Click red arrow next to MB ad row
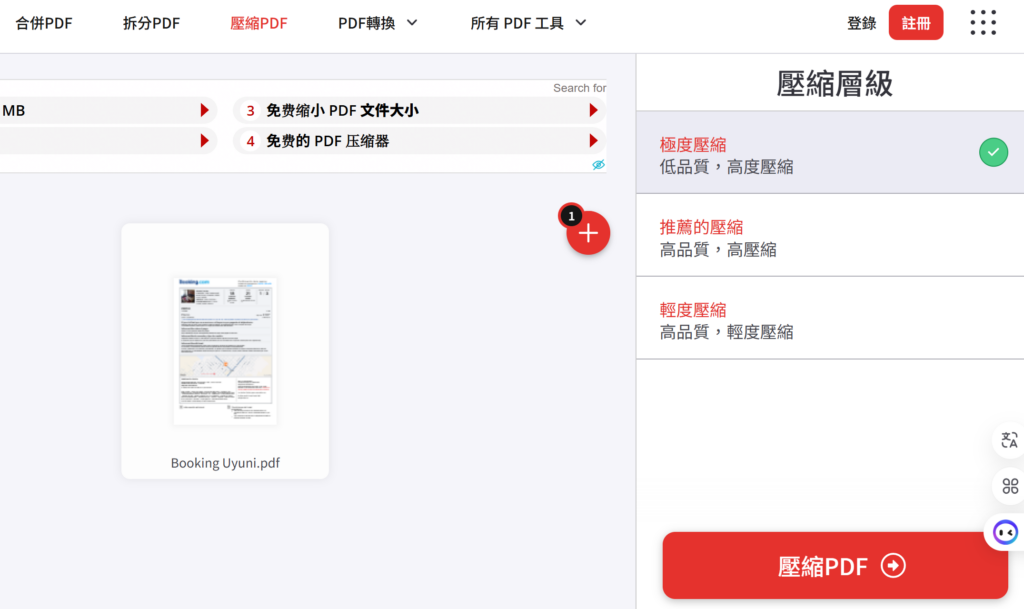This screenshot has width=1024, height=609. click(x=205, y=110)
